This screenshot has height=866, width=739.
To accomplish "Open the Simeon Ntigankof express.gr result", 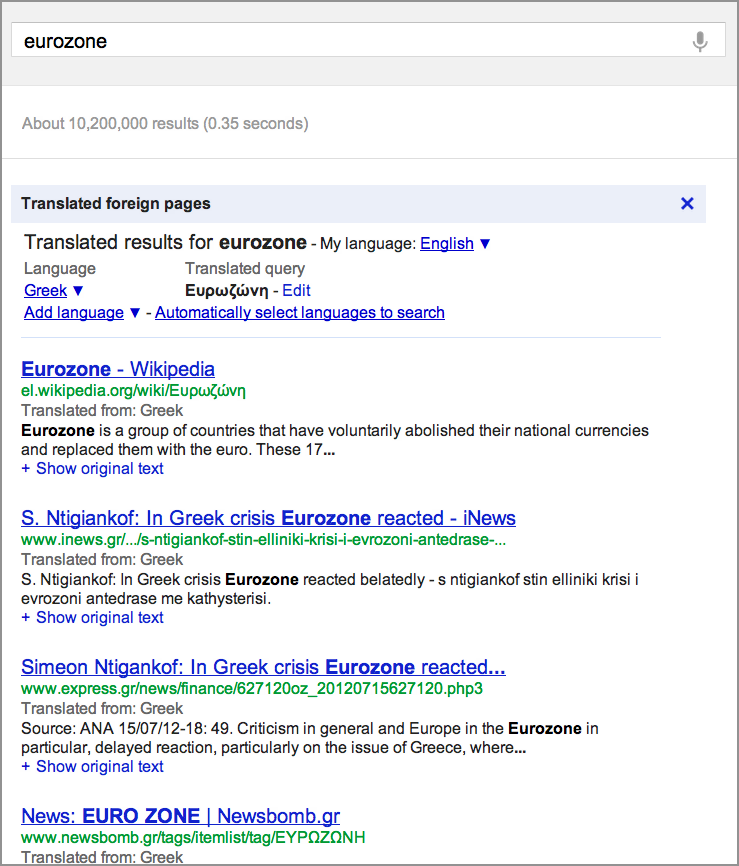I will tap(263, 667).
